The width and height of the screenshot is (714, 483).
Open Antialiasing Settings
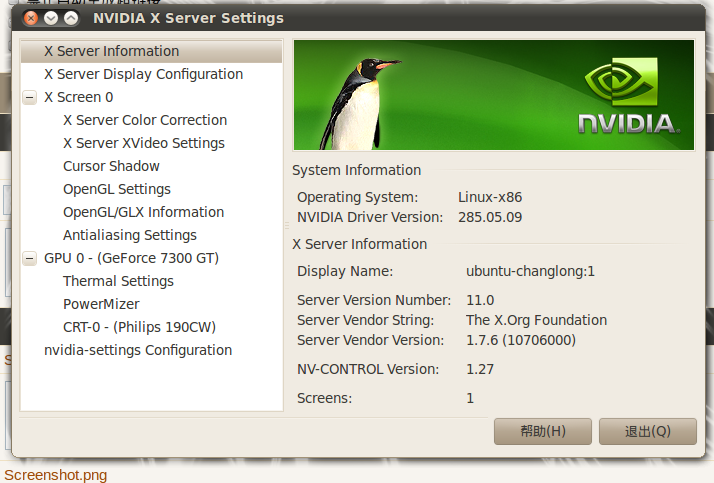click(x=129, y=235)
